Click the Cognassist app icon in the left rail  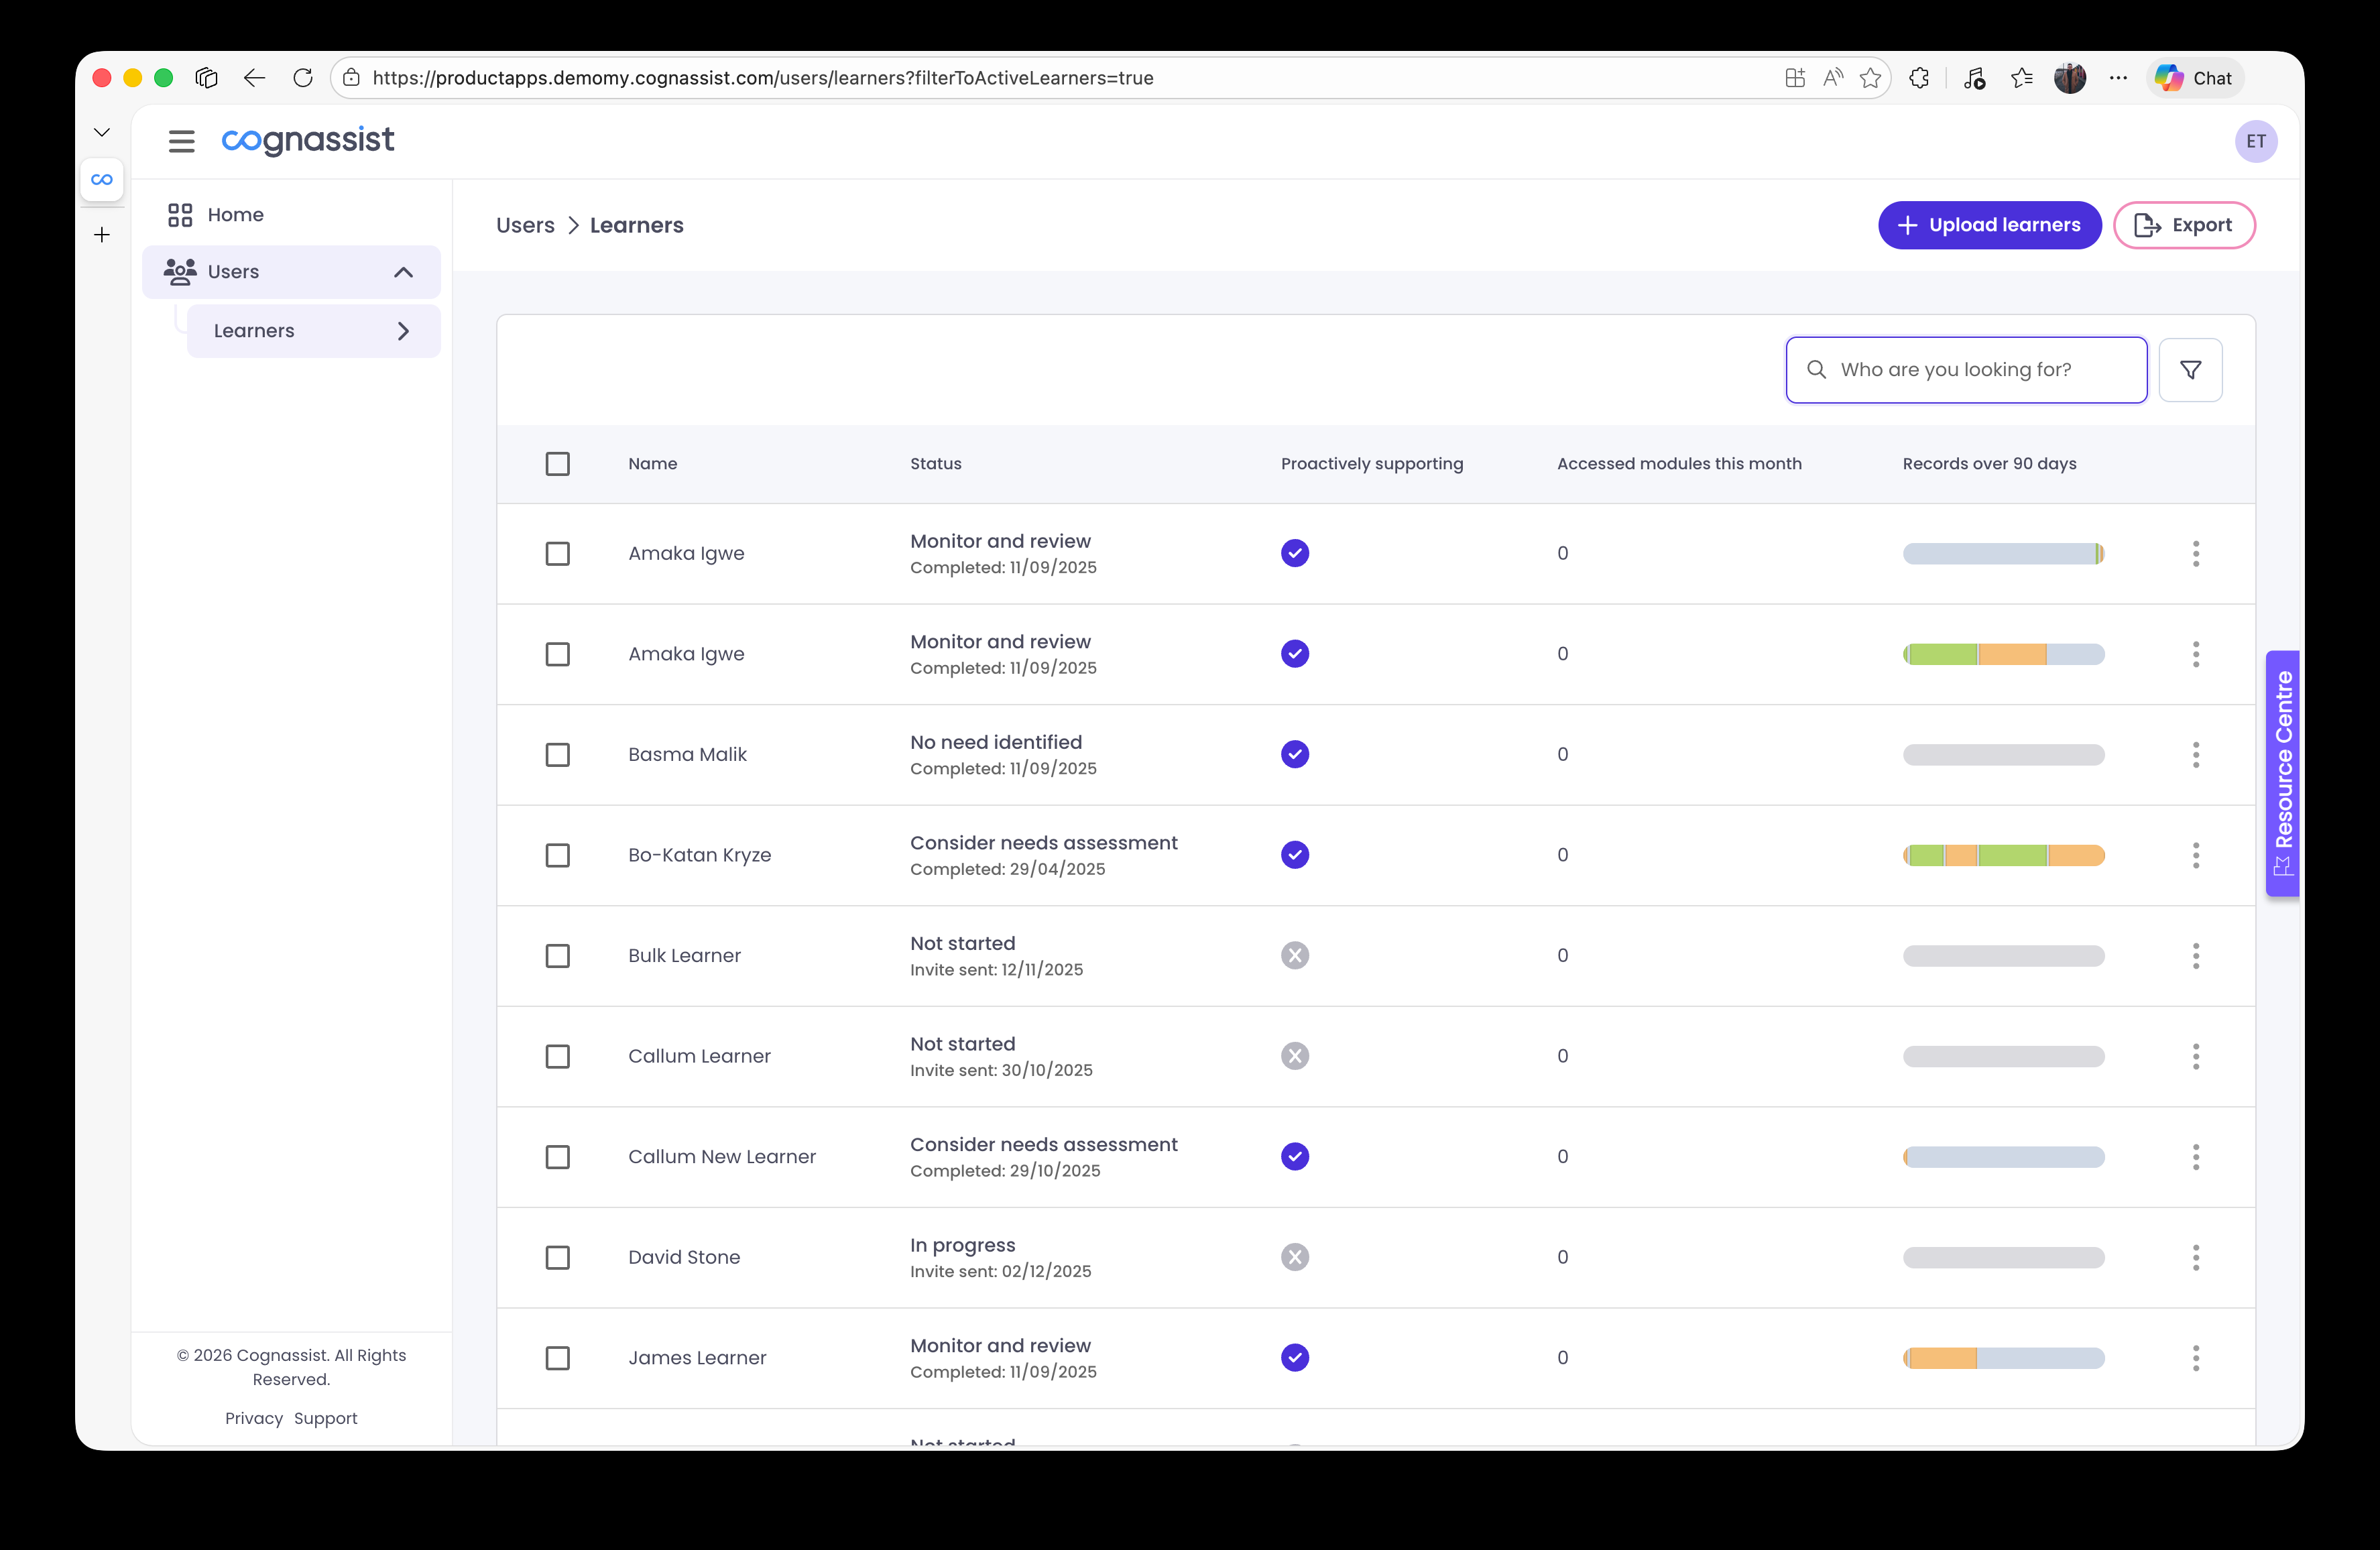[x=102, y=179]
